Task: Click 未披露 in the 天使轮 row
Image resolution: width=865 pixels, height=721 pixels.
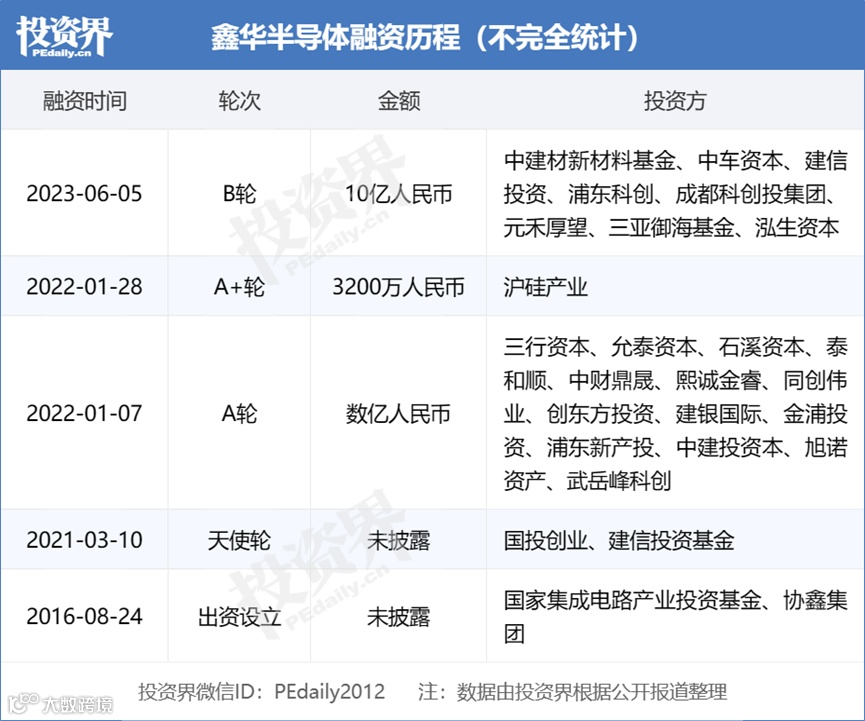Action: [399, 540]
